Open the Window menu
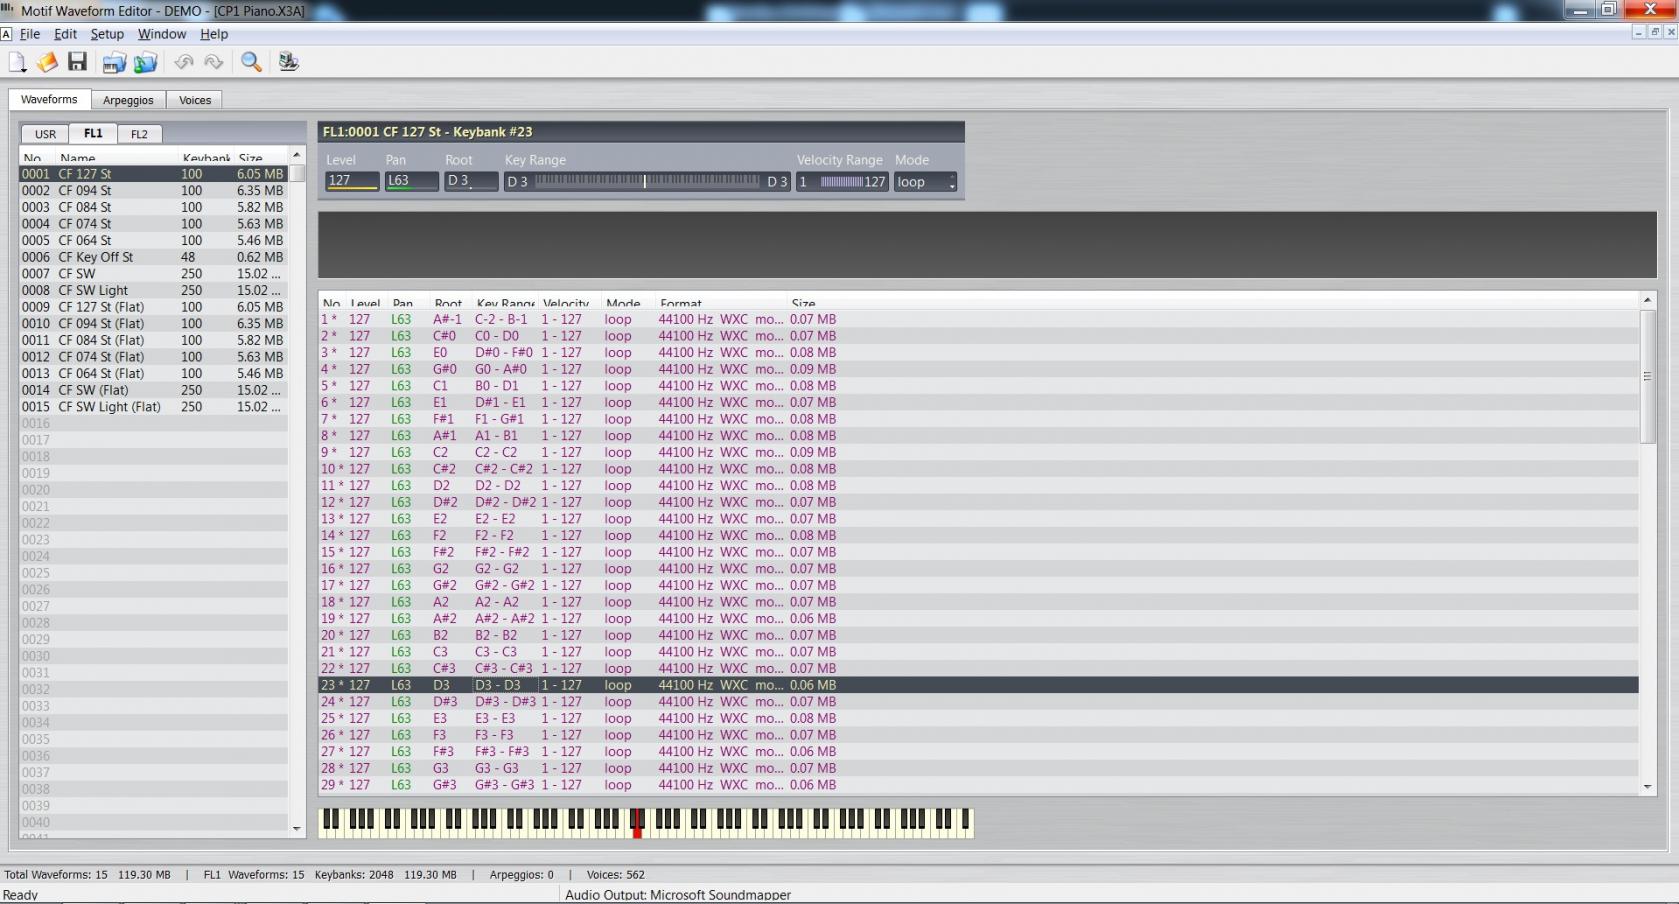This screenshot has width=1679, height=904. click(x=162, y=34)
